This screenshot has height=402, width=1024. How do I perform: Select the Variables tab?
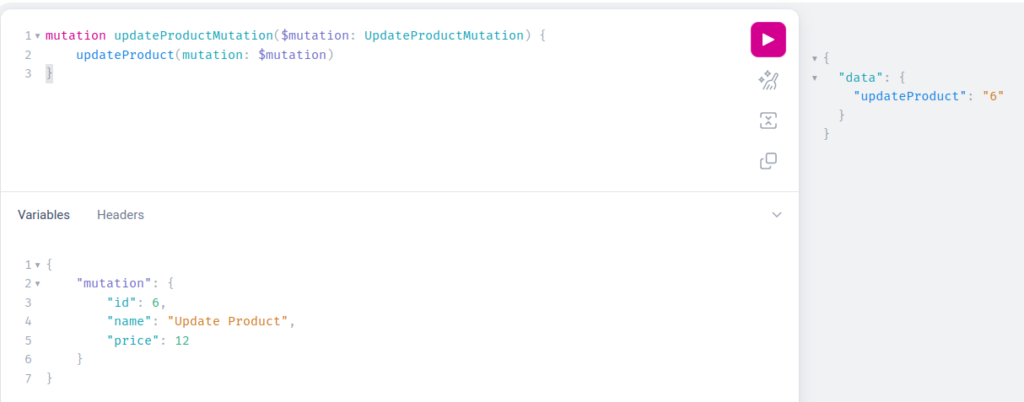44,215
